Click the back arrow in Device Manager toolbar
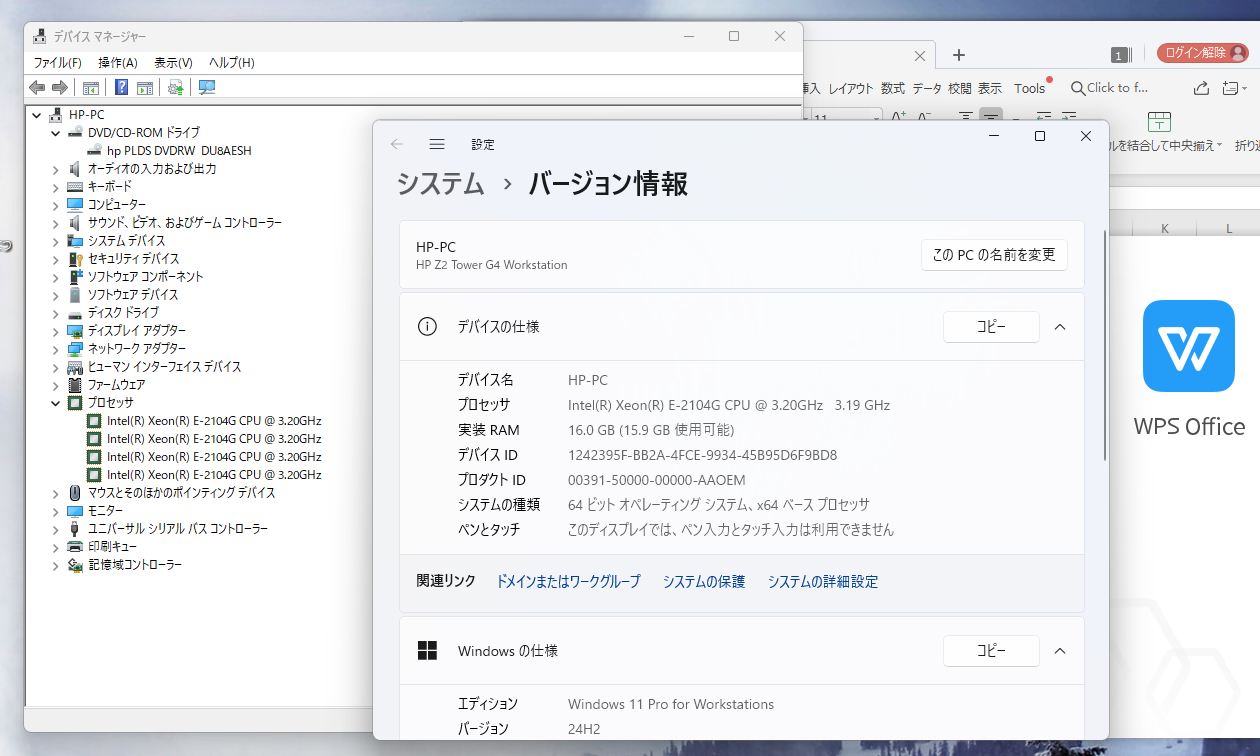 click(37, 87)
